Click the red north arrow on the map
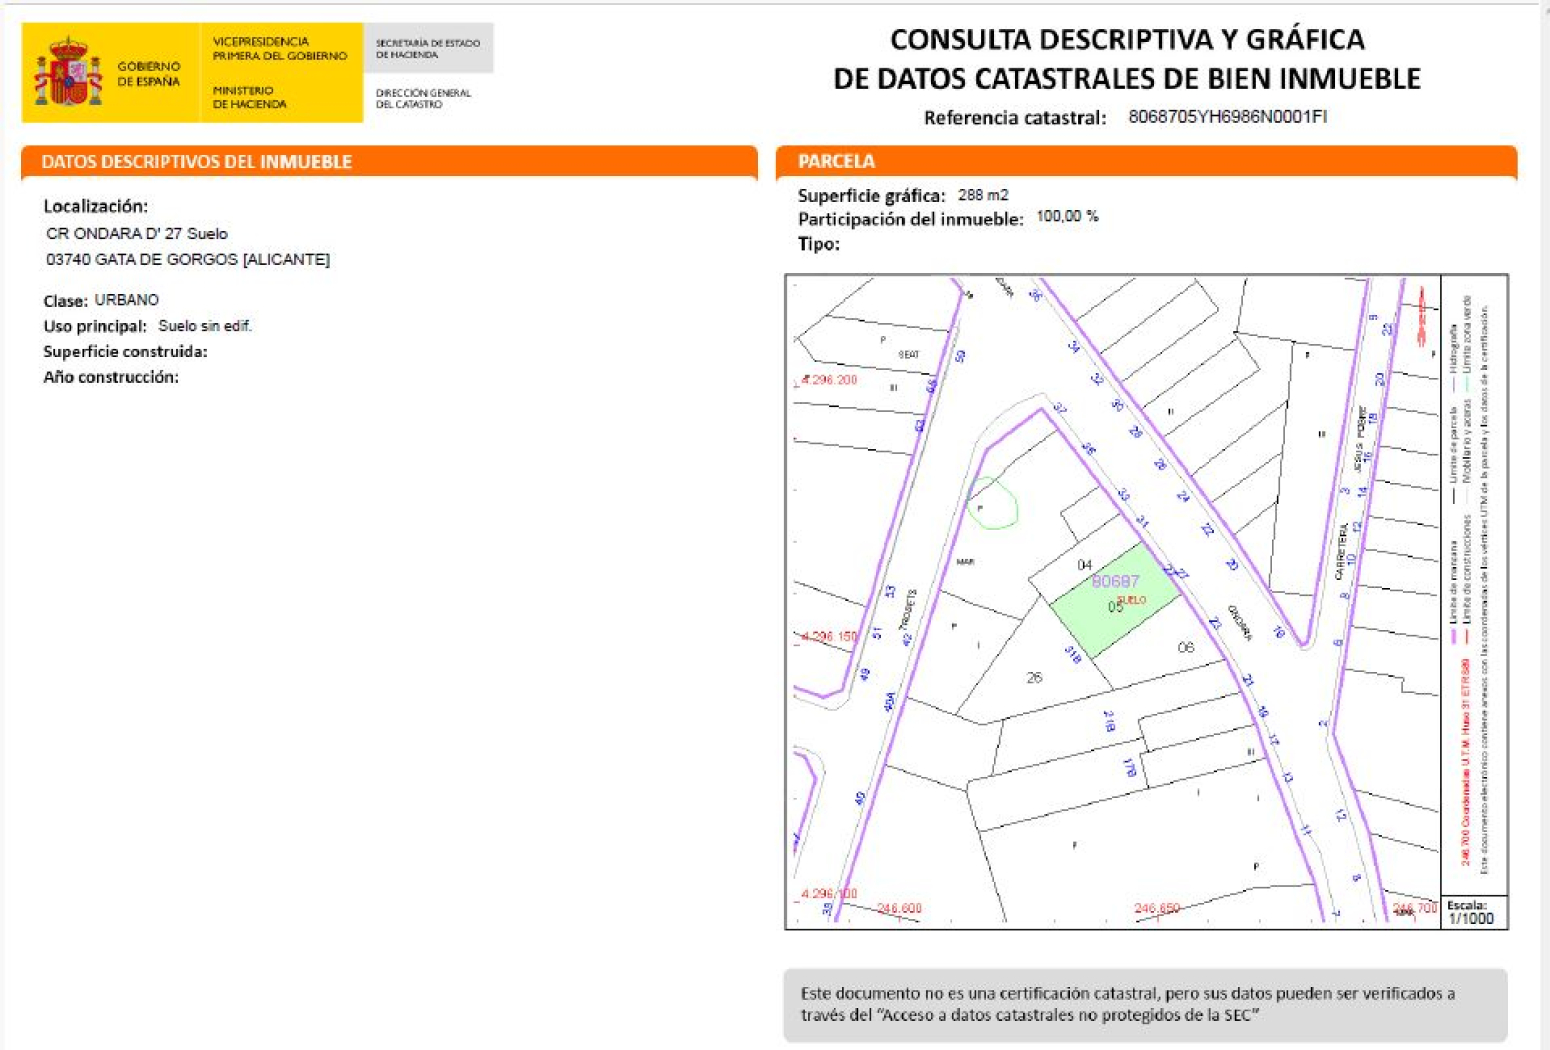 tap(1420, 317)
